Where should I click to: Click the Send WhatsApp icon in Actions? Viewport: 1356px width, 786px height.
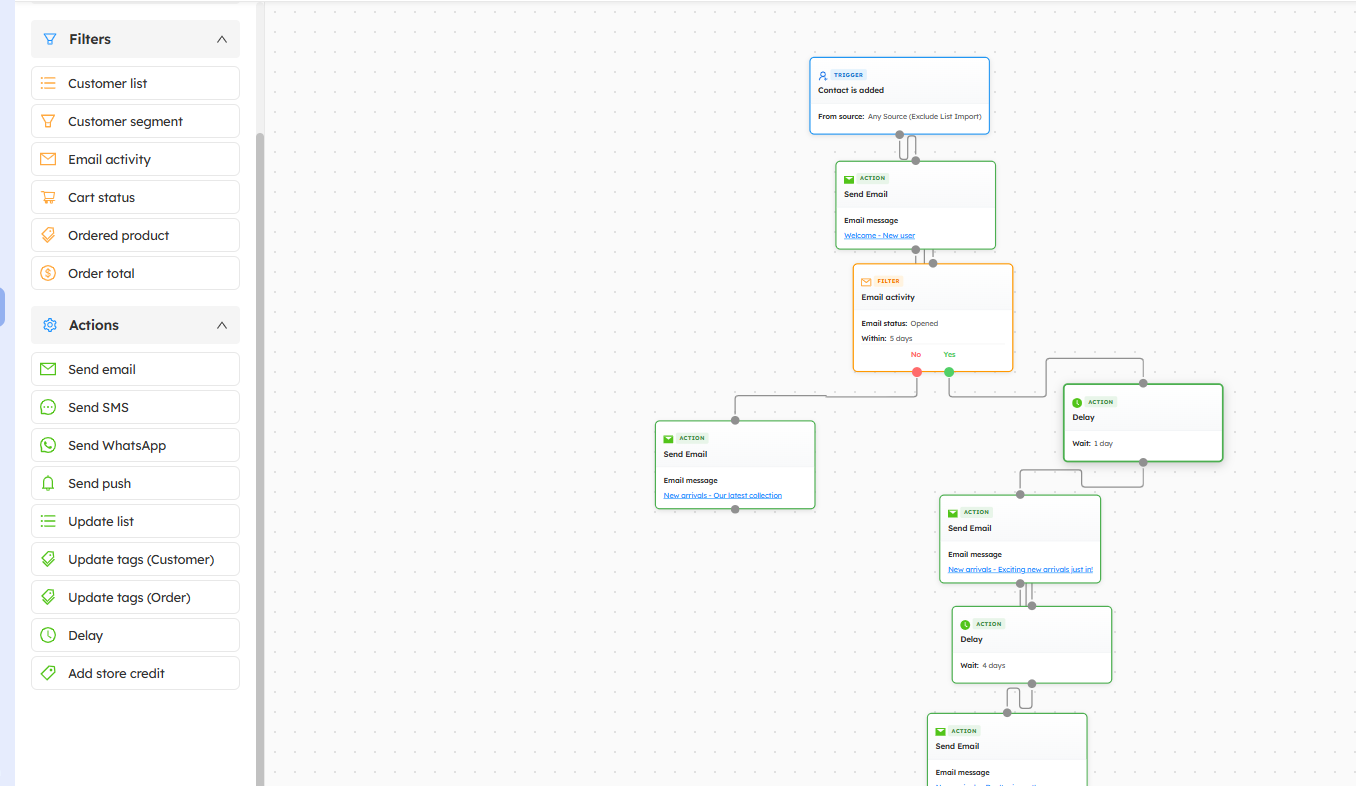point(48,445)
